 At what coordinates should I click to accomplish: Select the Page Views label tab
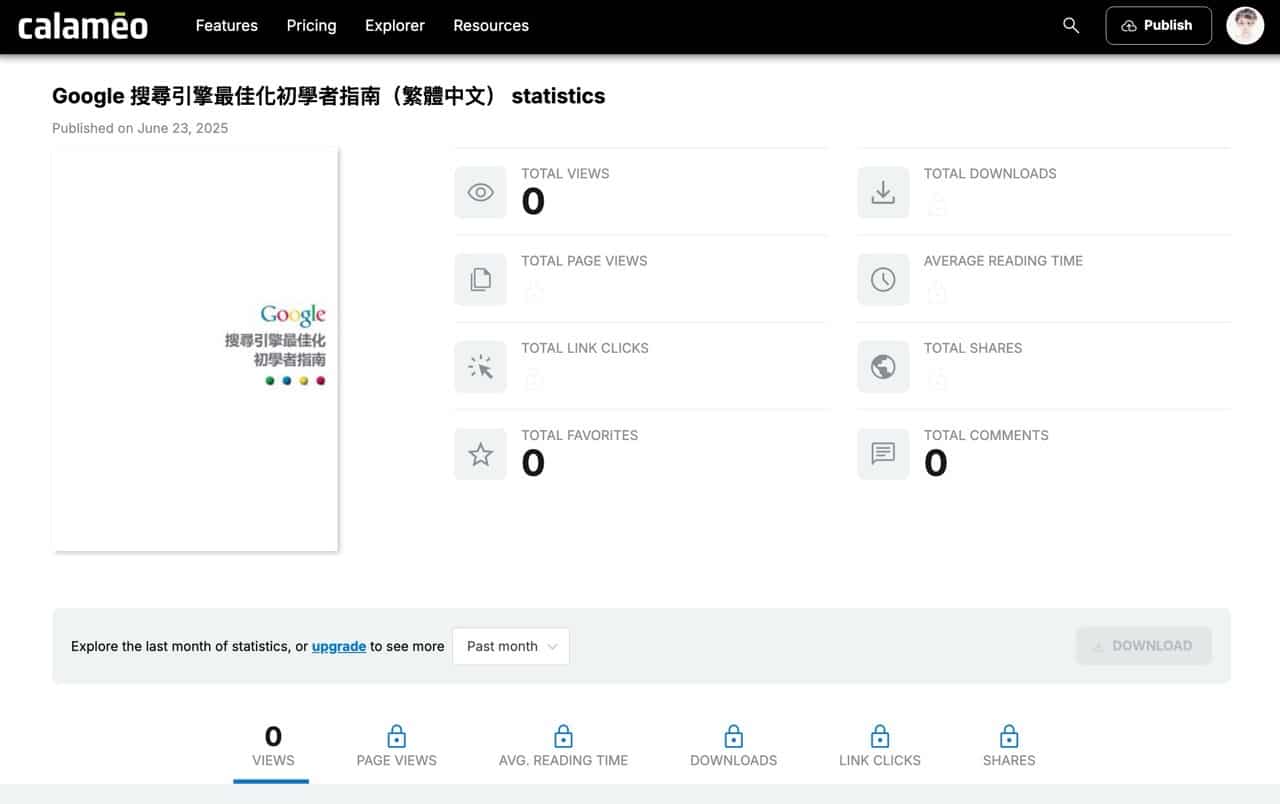(396, 760)
